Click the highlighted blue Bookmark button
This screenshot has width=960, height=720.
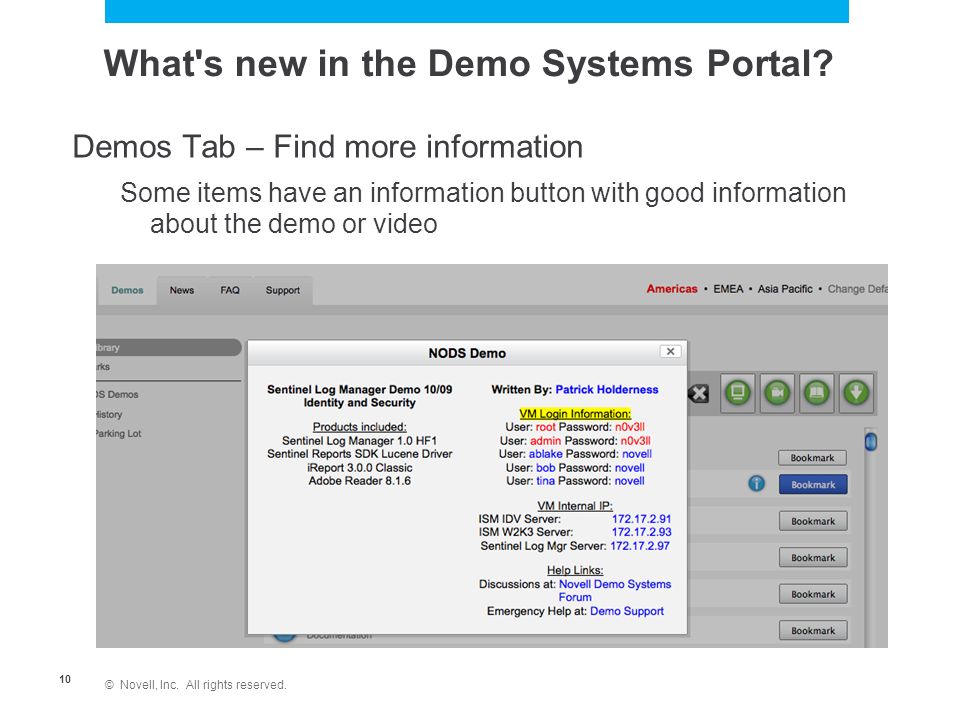813,484
